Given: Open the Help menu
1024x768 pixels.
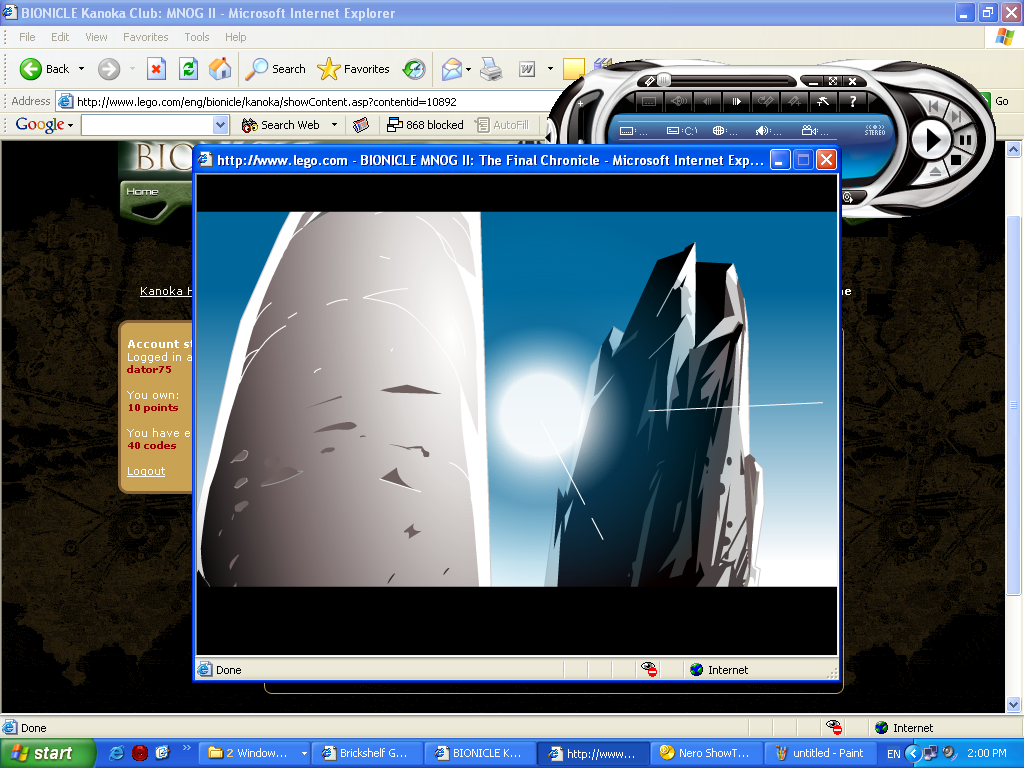Looking at the screenshot, I should 236,37.
